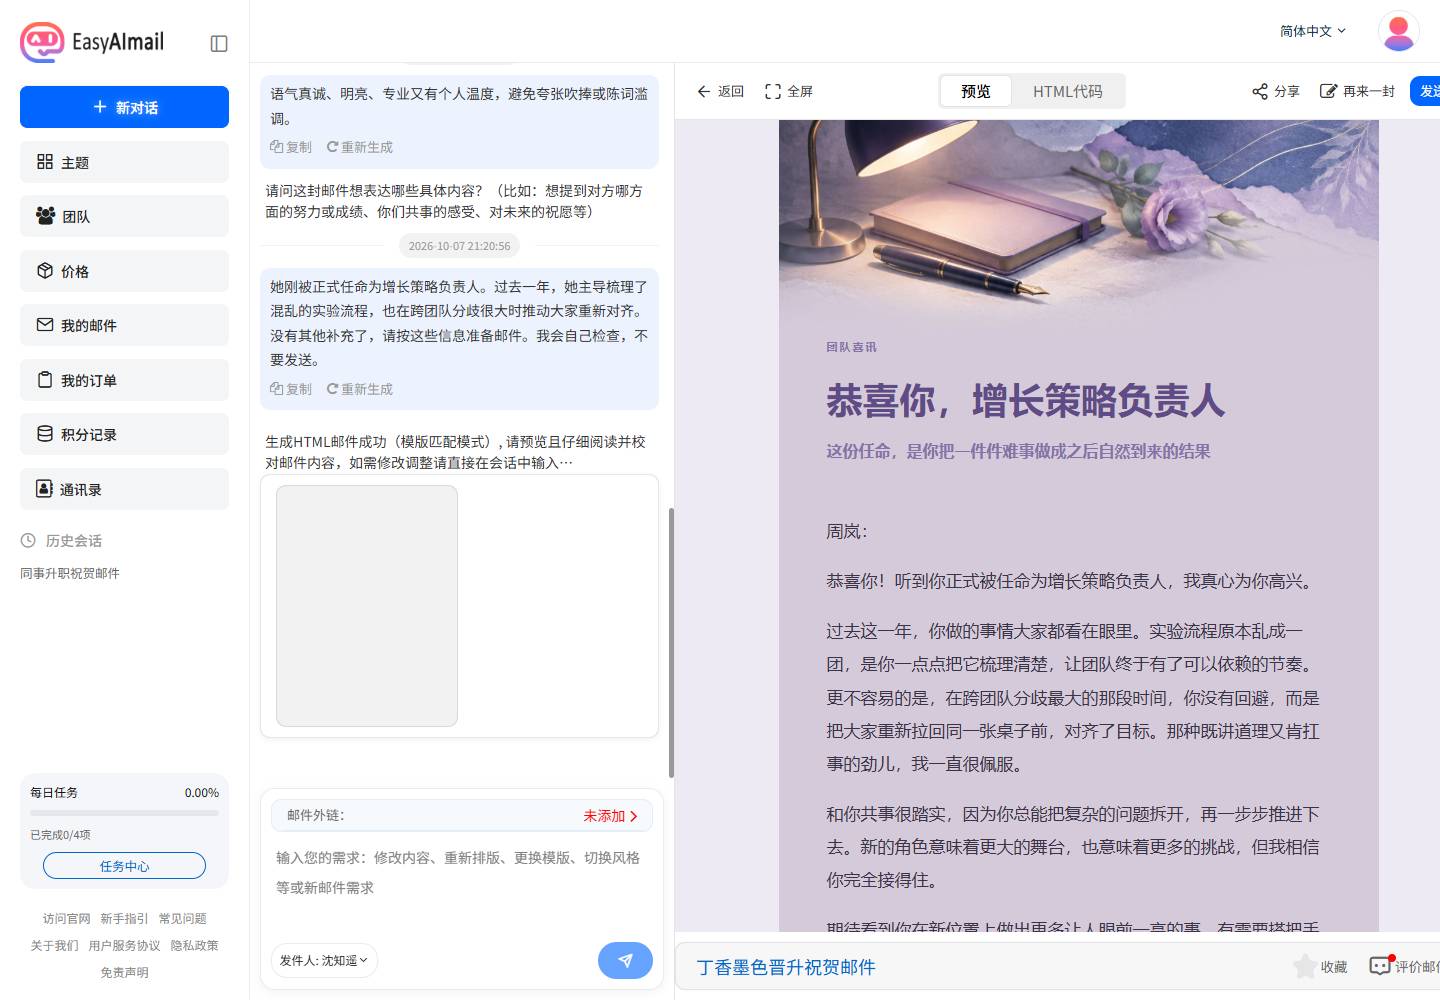The image size is (1440, 1000).
Task: Open 我的订单 orders page
Action: click(124, 380)
